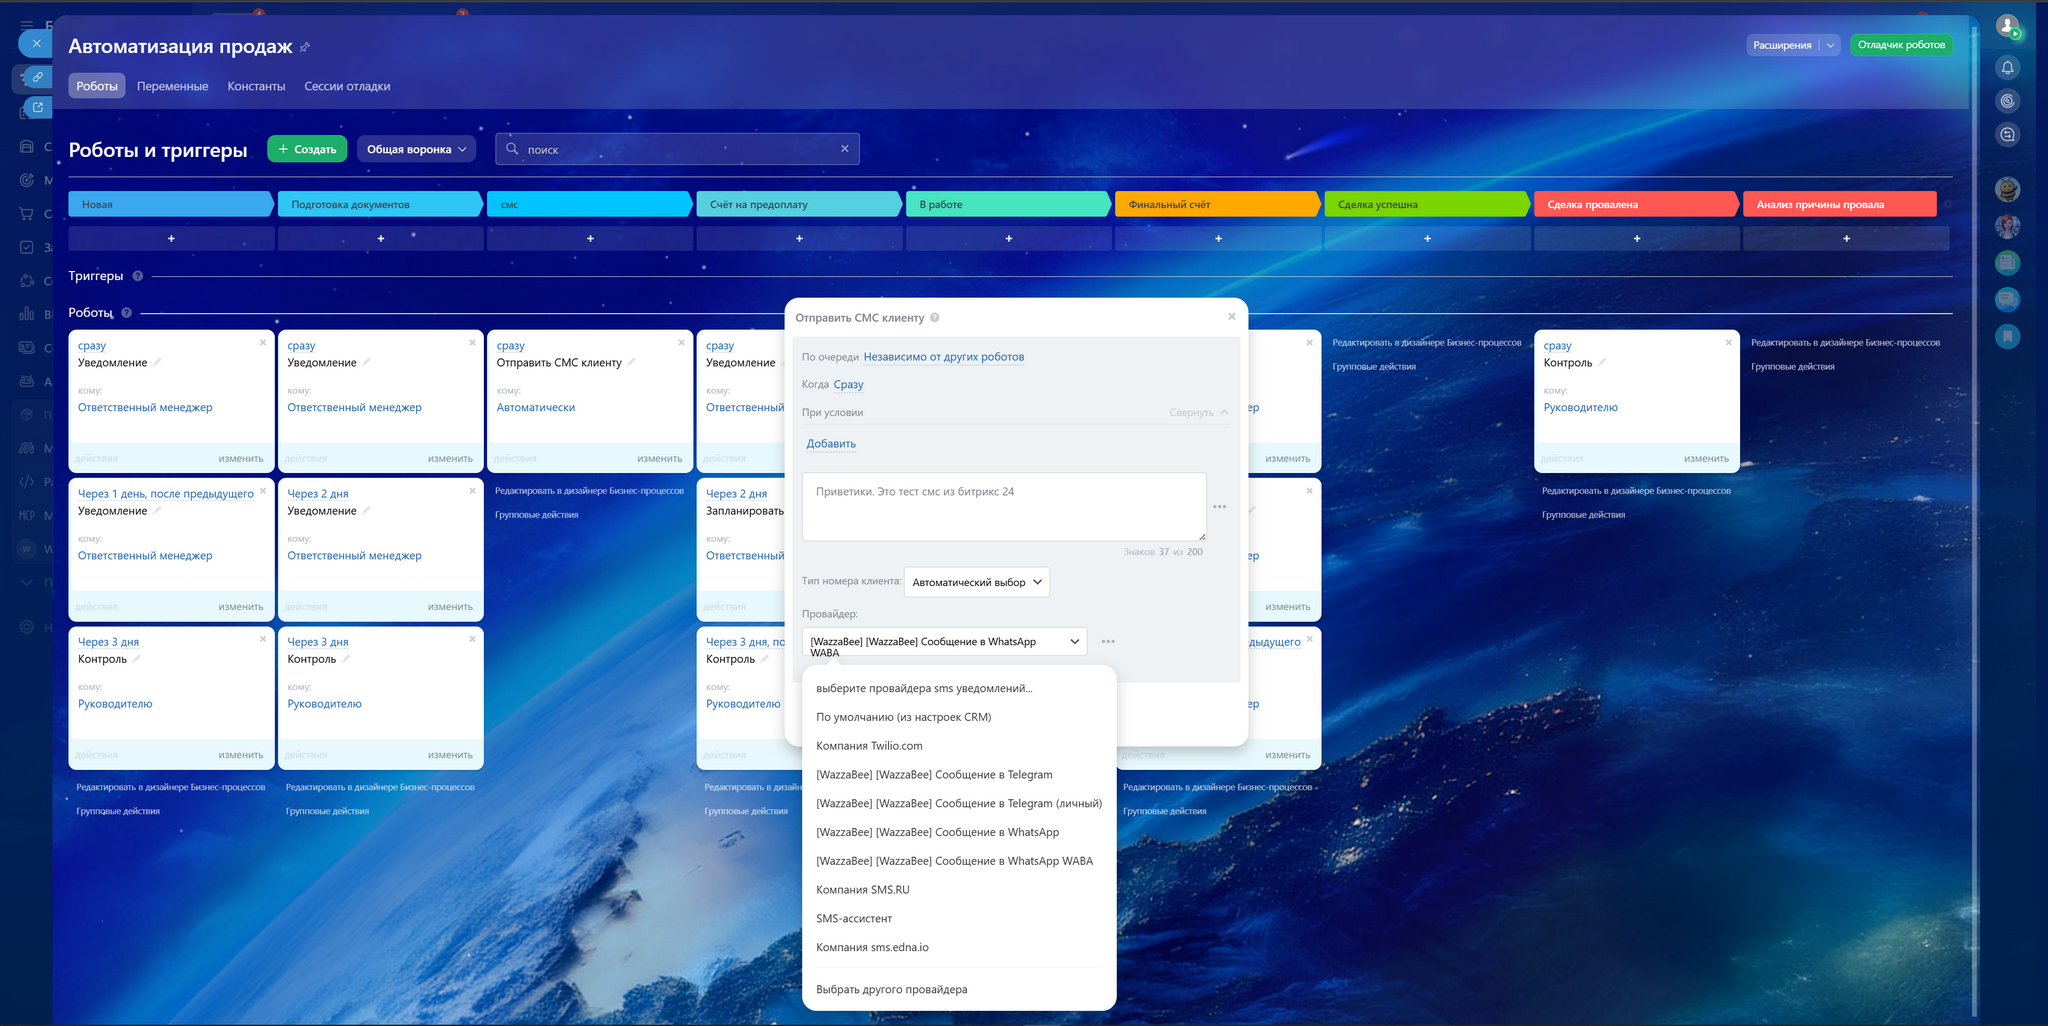Open the chat-with-arrows icon in right sidebar
Viewport: 2048px width, 1026px height.
click(x=2007, y=134)
